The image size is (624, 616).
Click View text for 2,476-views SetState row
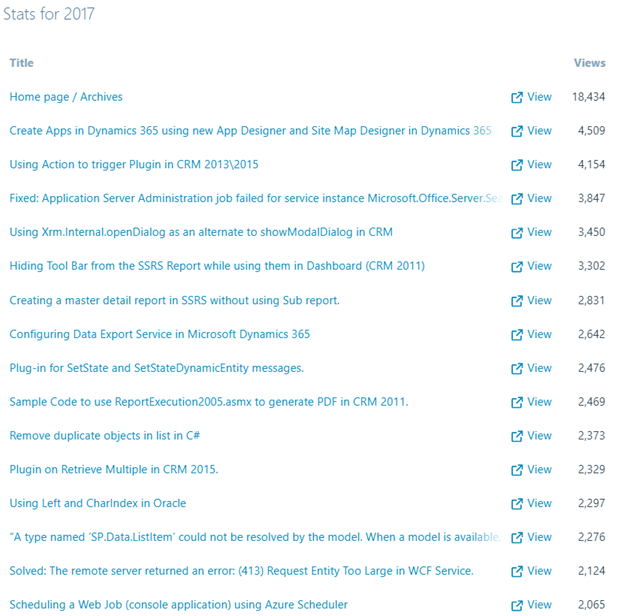(x=539, y=368)
